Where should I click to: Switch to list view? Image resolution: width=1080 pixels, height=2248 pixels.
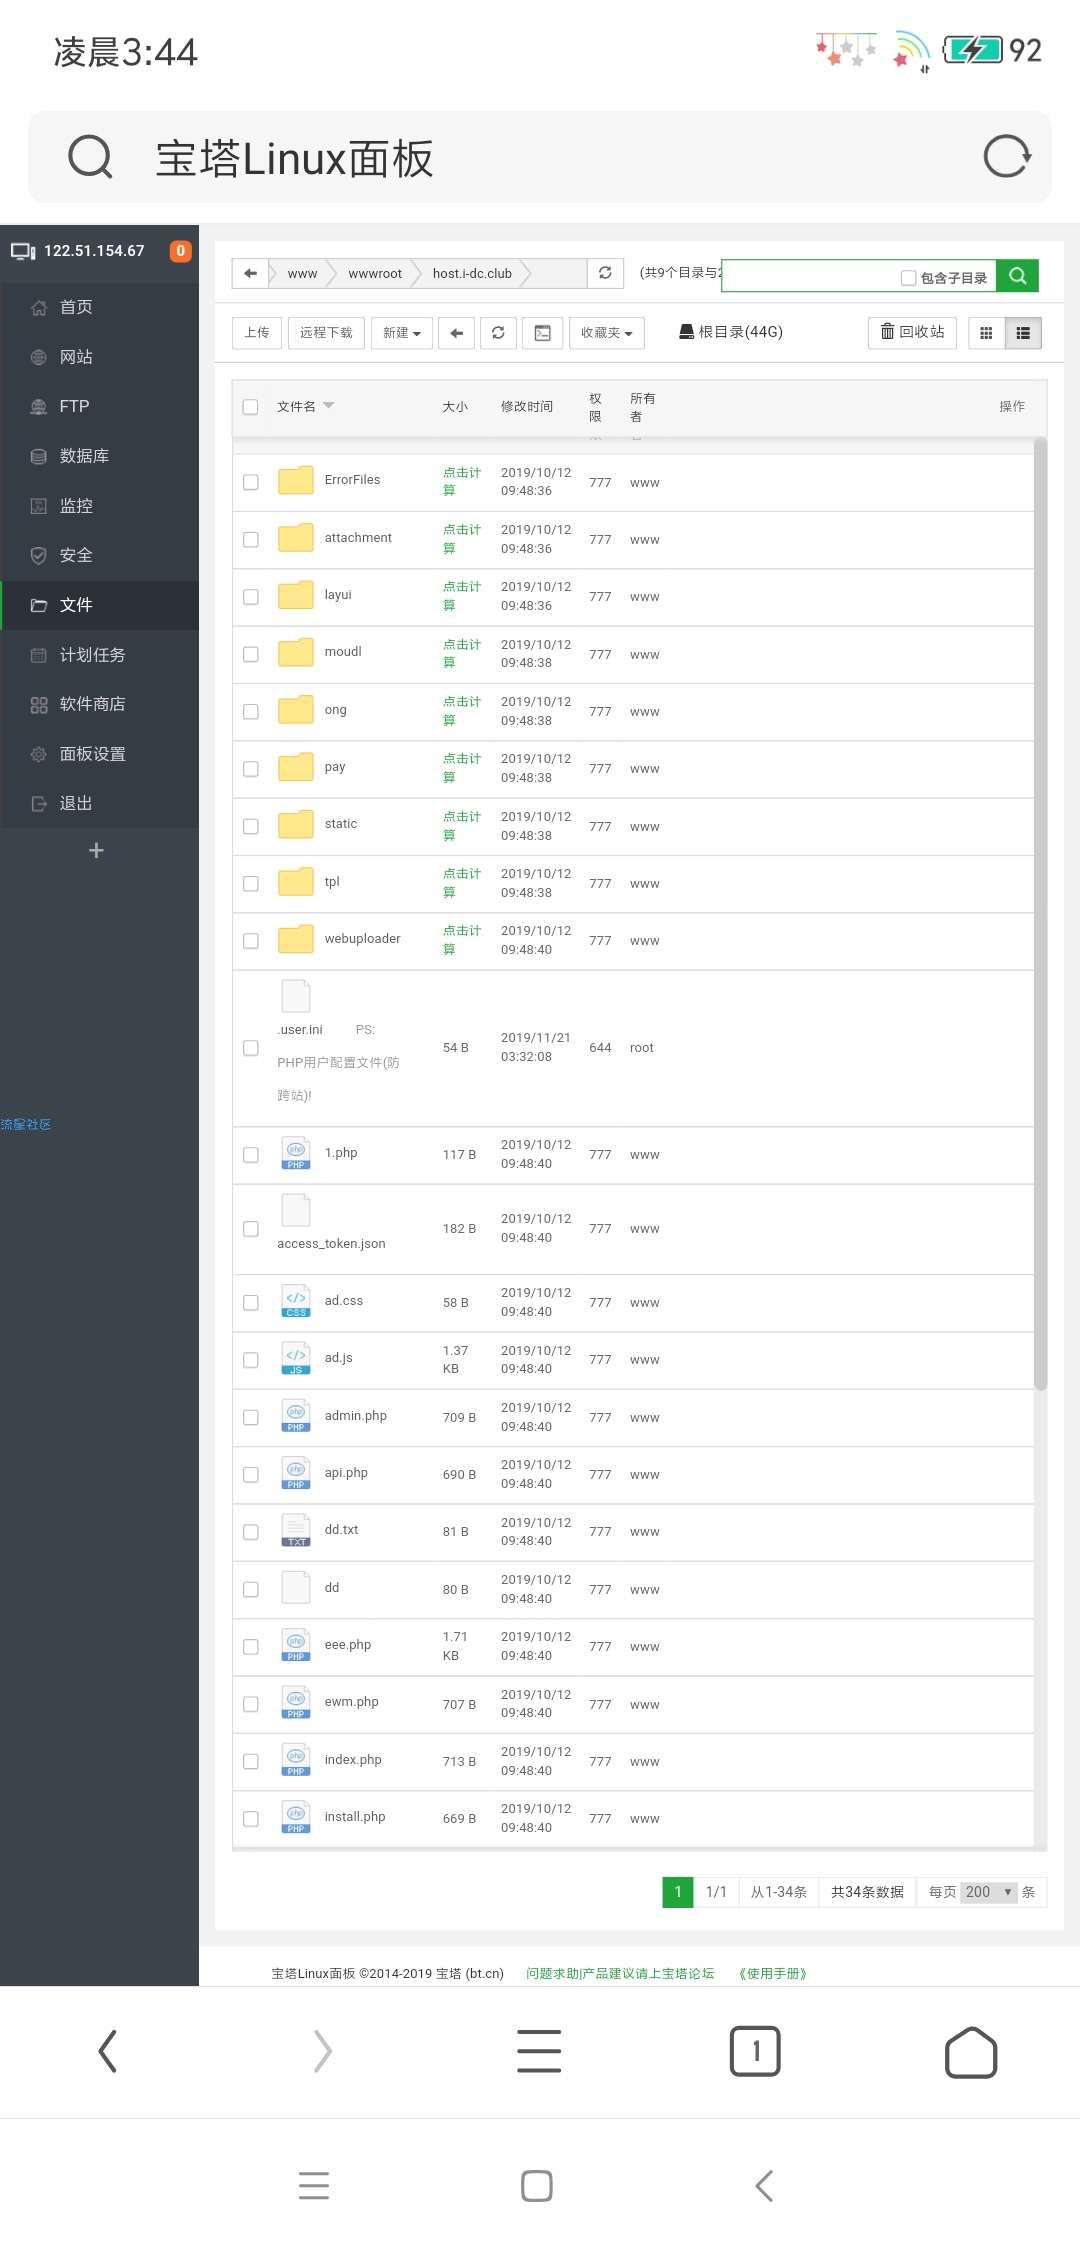pos(1023,333)
